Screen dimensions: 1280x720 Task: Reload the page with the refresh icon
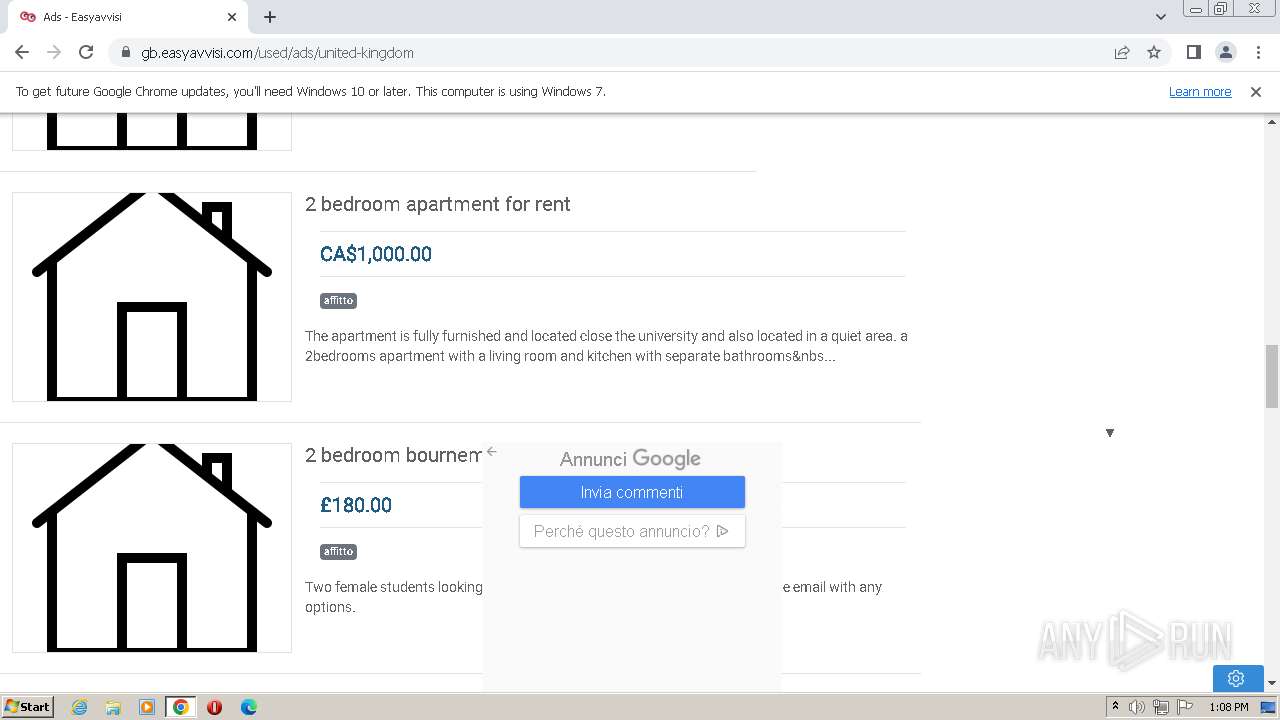[x=86, y=52]
